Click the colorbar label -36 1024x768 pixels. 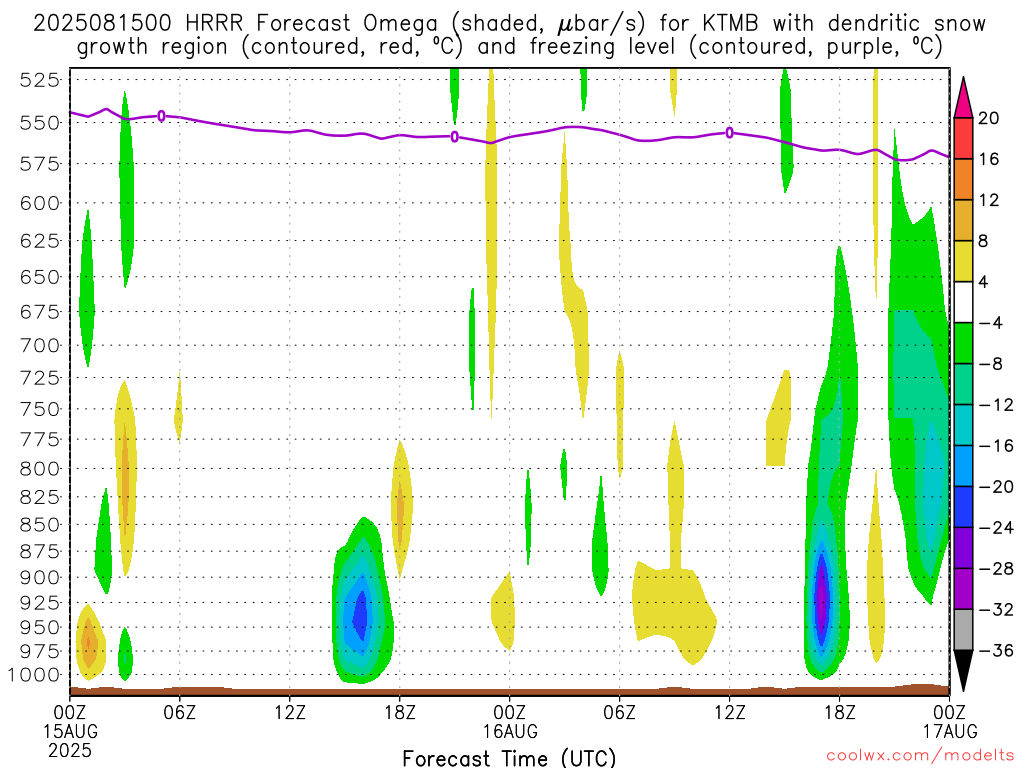[996, 650]
